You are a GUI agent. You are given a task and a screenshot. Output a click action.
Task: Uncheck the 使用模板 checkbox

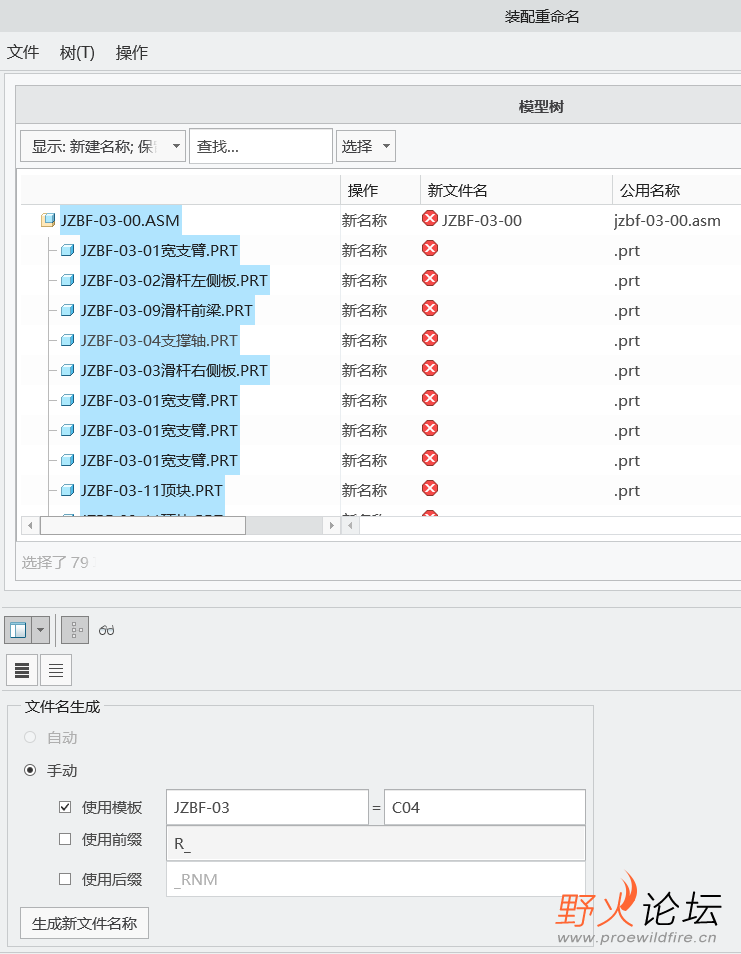click(65, 807)
